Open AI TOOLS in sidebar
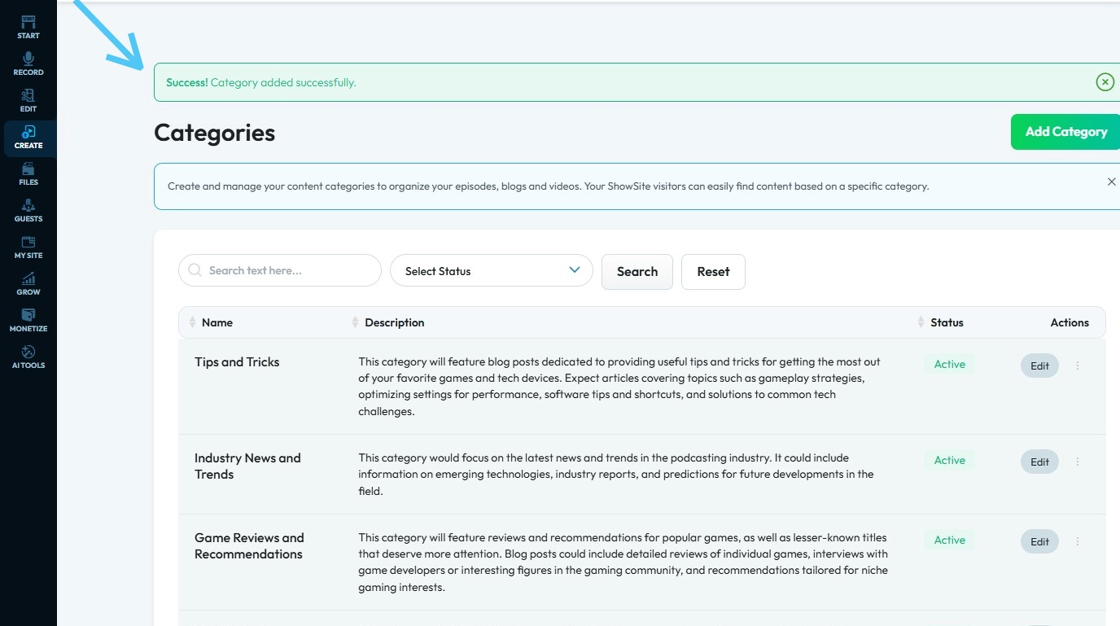Screen dimensions: 1120x626 28,357
